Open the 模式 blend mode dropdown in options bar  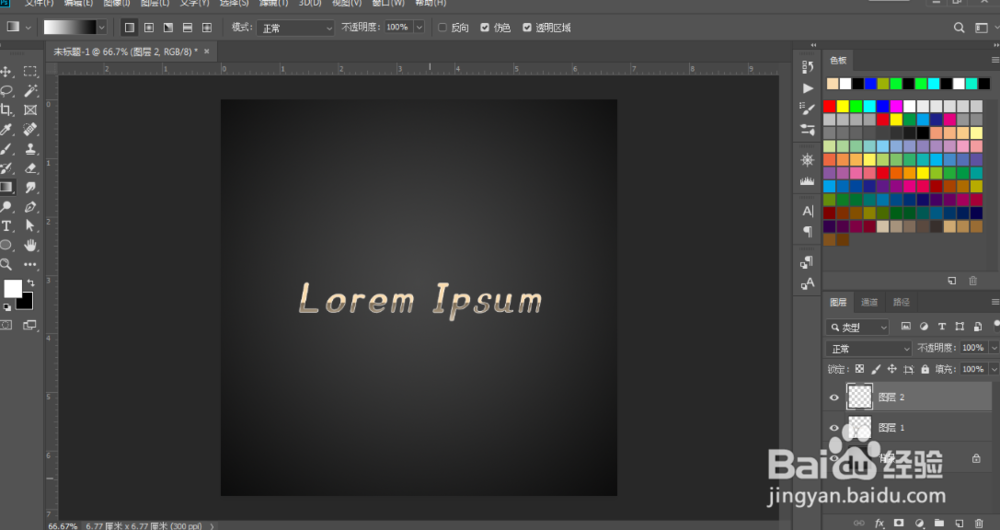[x=296, y=28]
